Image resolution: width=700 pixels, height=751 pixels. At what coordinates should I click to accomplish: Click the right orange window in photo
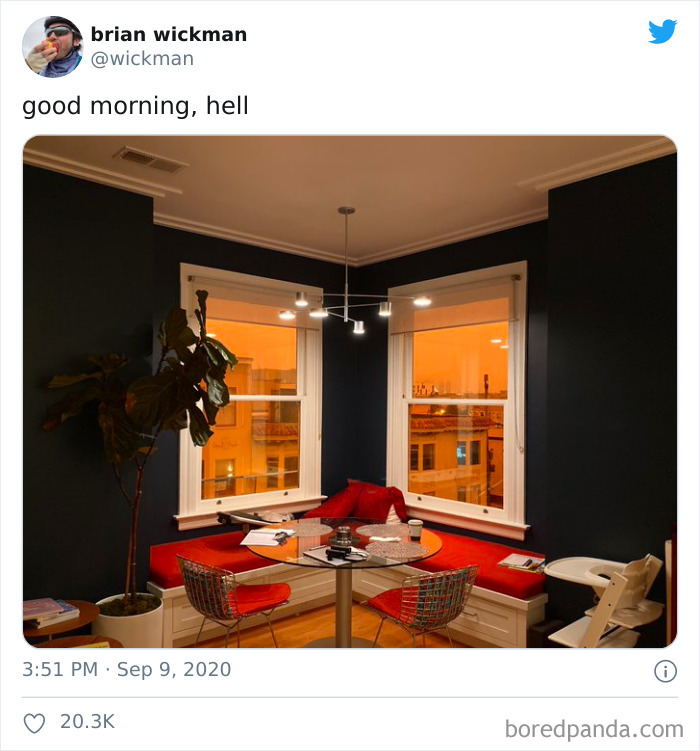click(456, 395)
